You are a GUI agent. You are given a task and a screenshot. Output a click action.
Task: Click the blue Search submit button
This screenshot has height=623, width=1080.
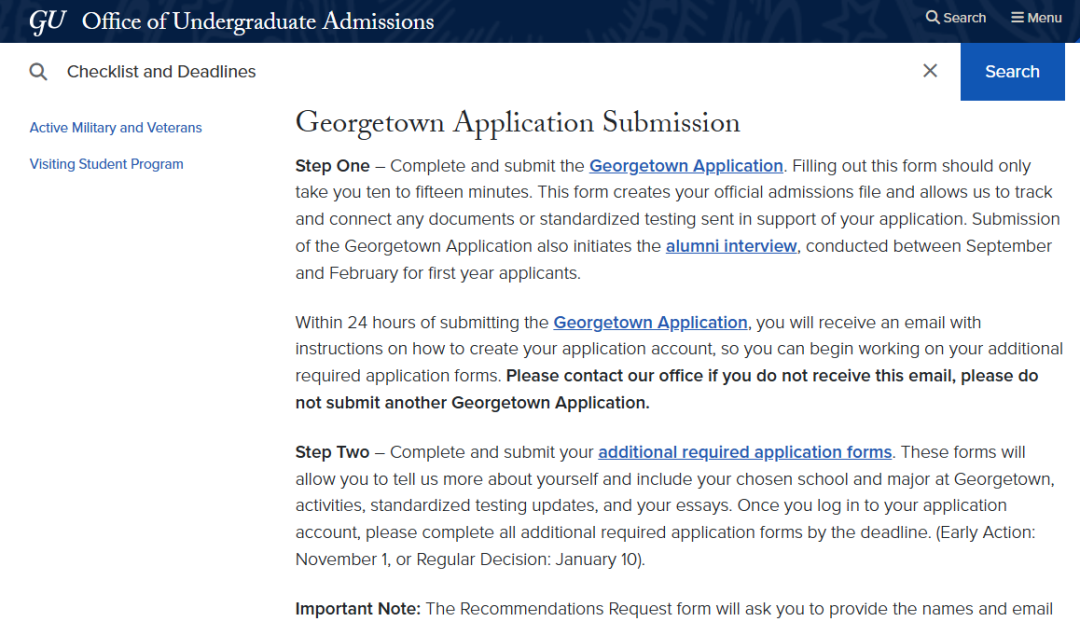click(1012, 72)
